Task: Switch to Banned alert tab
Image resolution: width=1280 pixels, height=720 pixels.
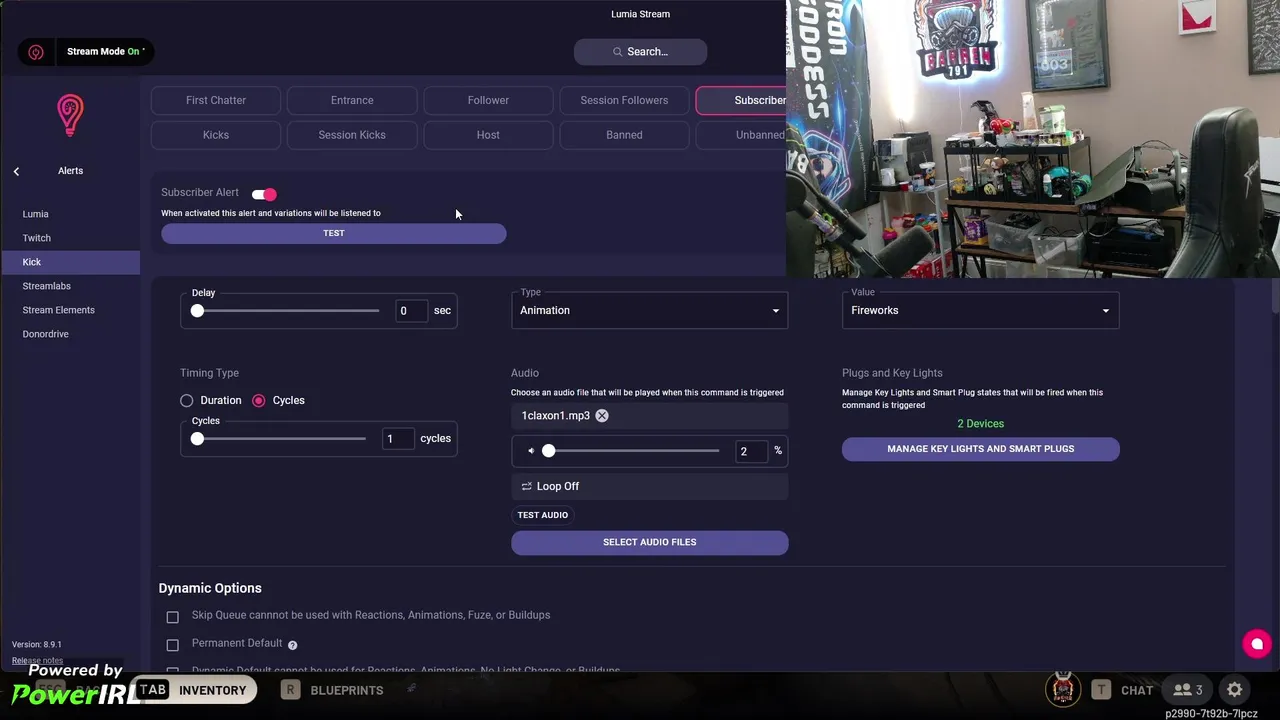Action: [x=624, y=135]
